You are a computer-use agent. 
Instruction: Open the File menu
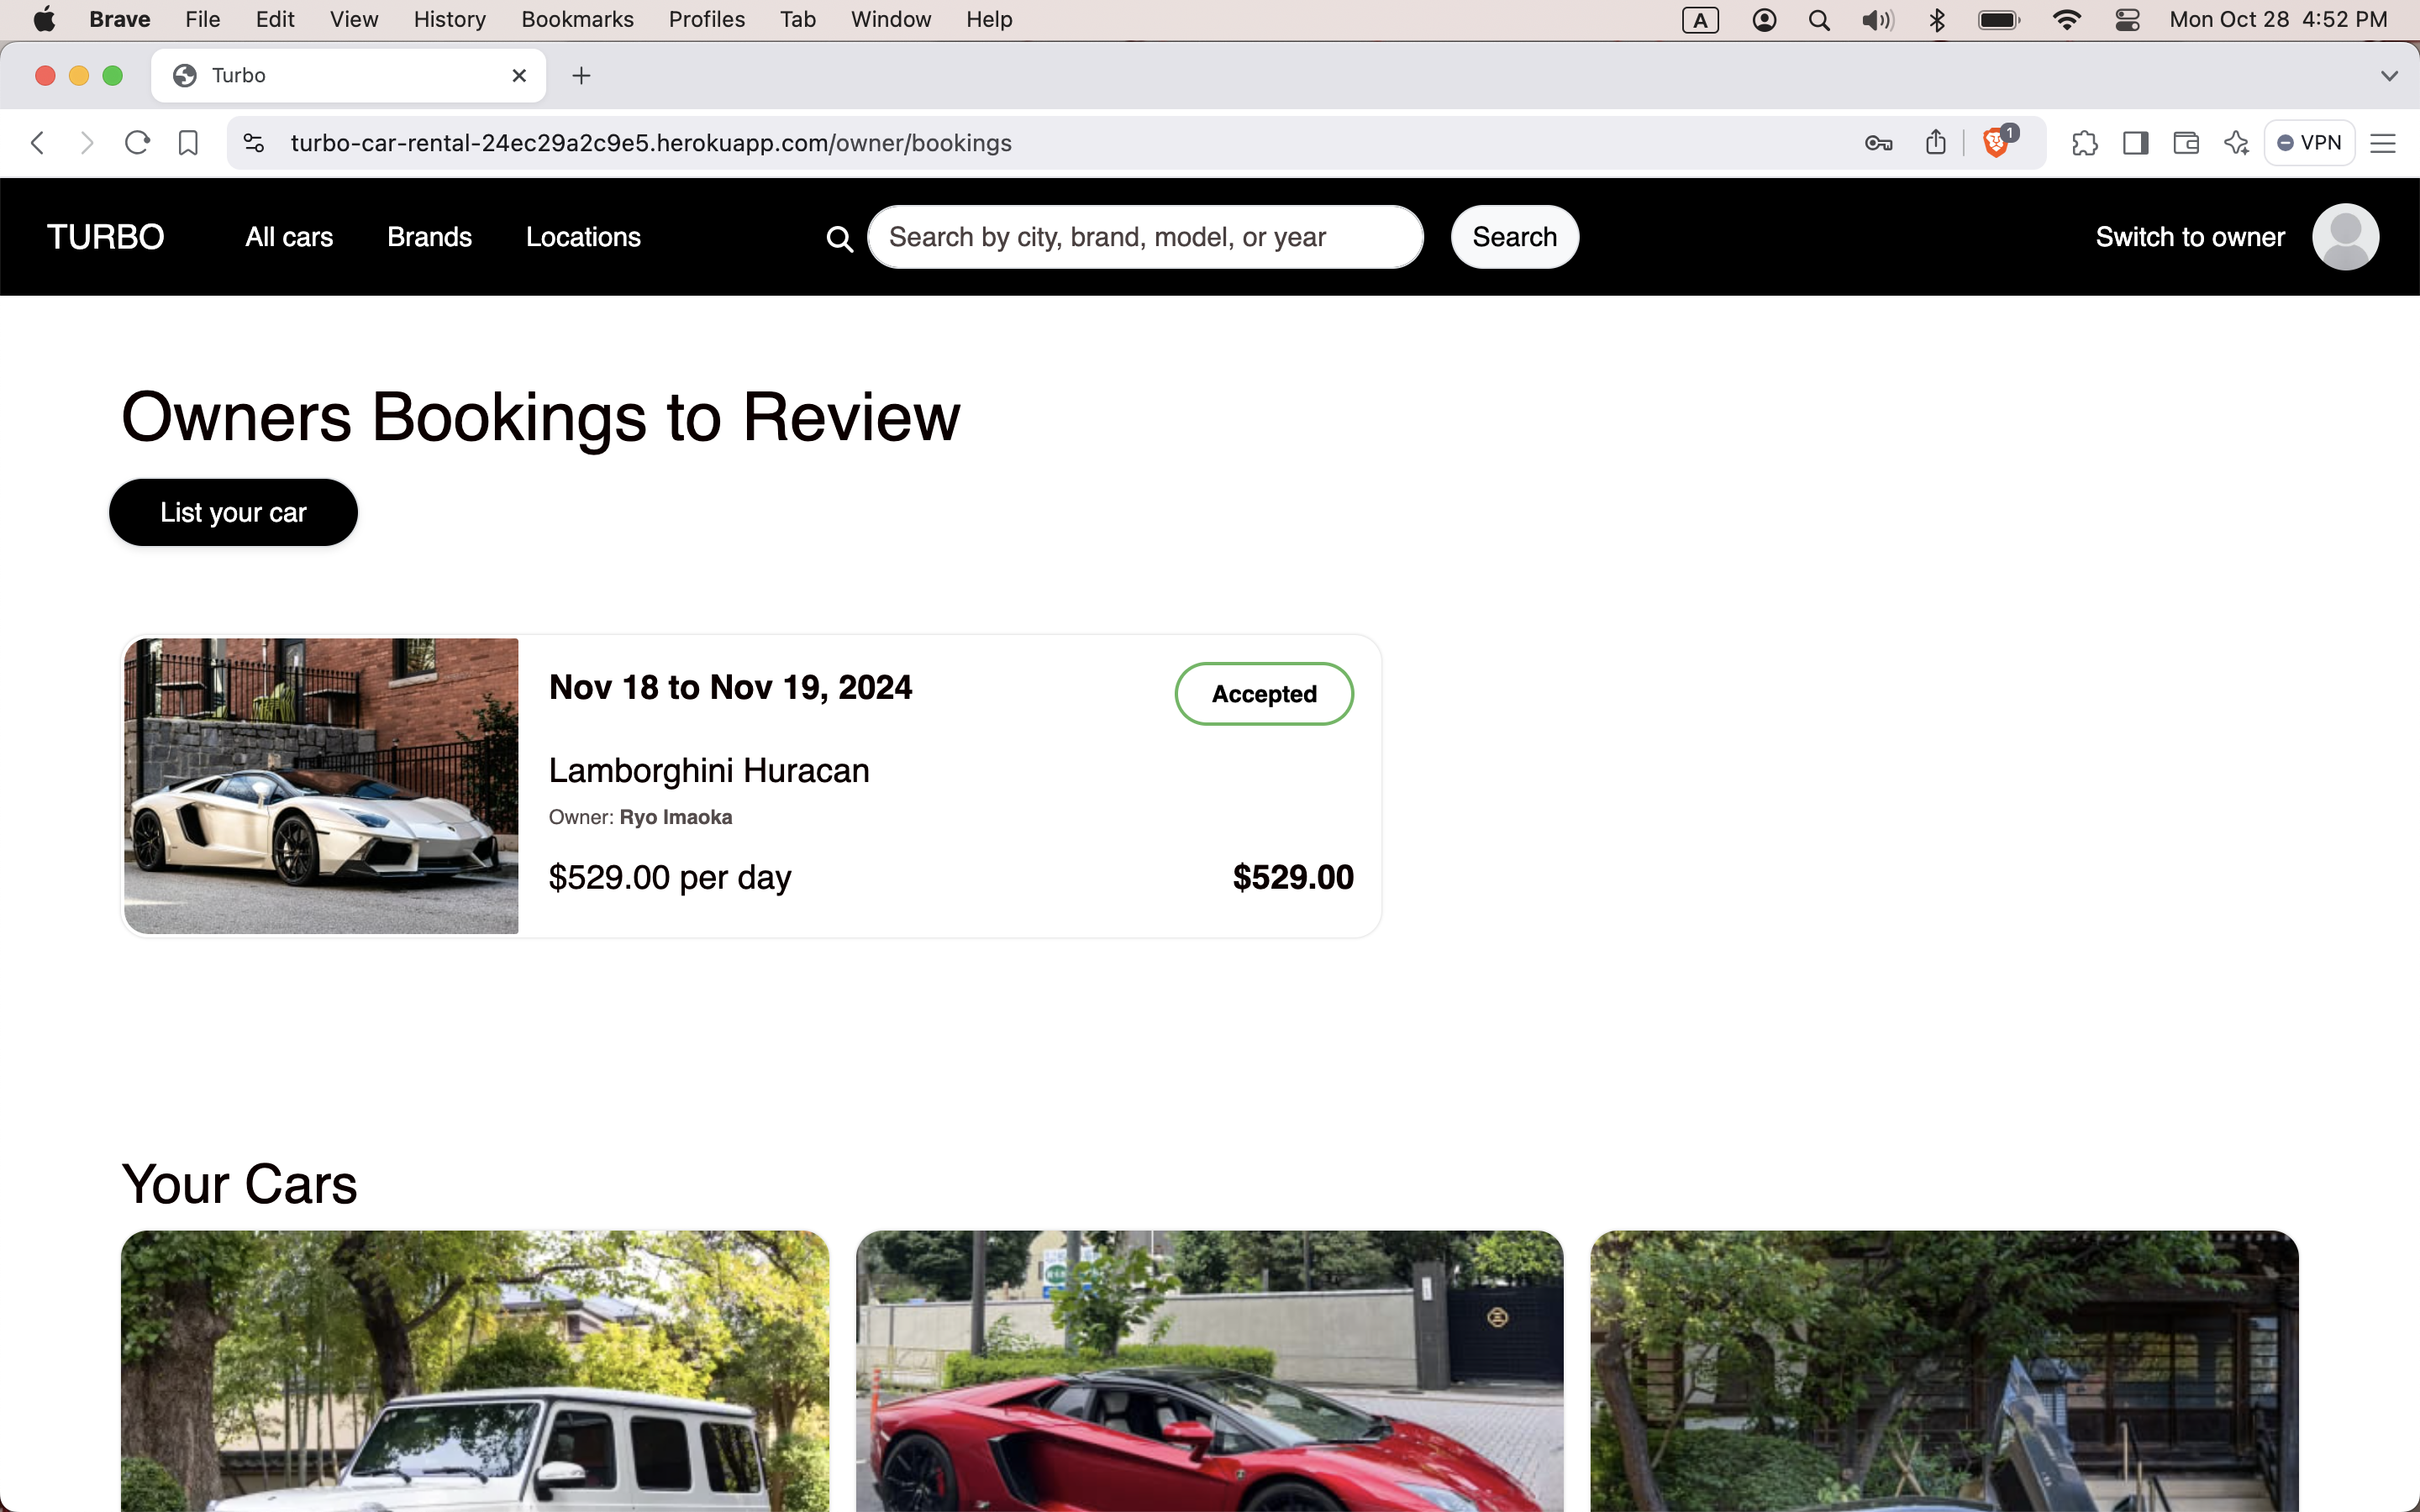click(x=202, y=20)
